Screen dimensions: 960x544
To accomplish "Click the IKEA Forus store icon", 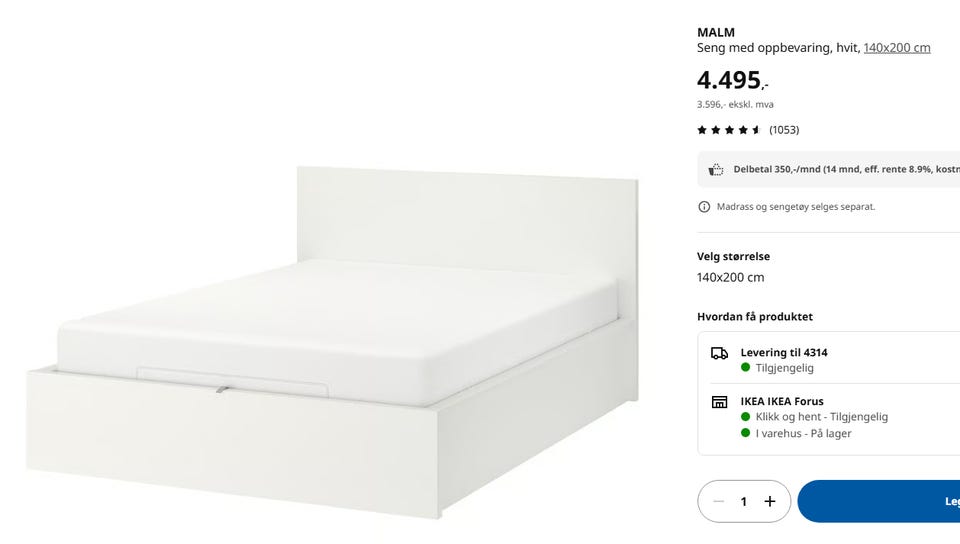I will [x=719, y=402].
